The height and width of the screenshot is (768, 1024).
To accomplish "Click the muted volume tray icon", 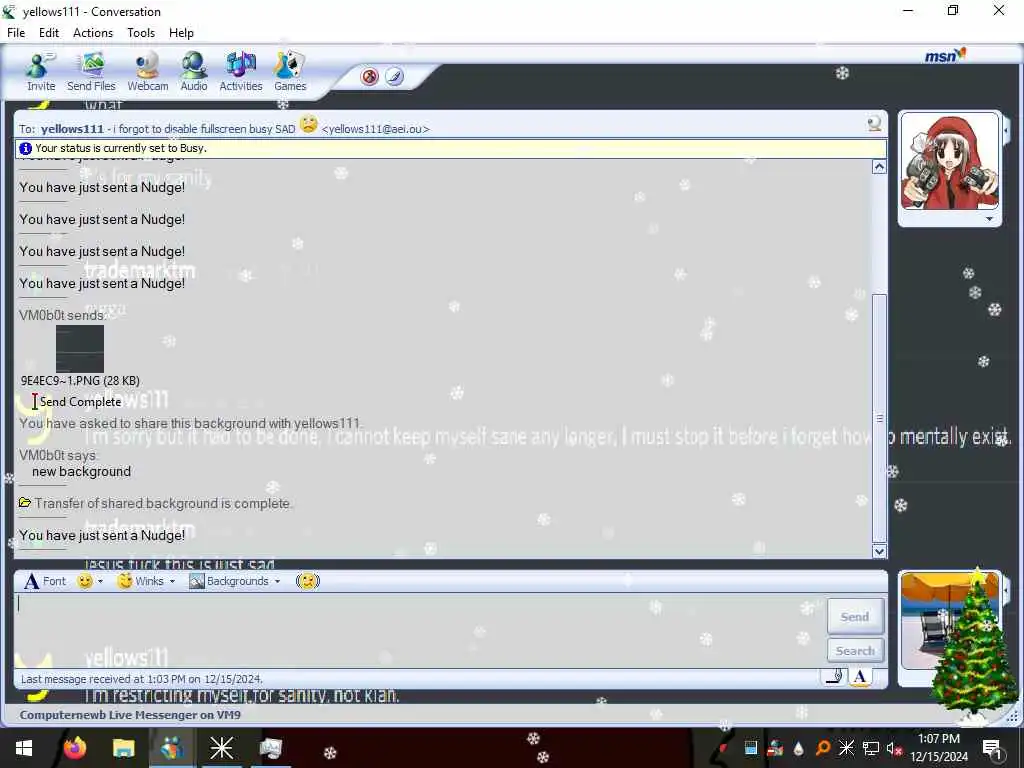I will click(x=895, y=748).
